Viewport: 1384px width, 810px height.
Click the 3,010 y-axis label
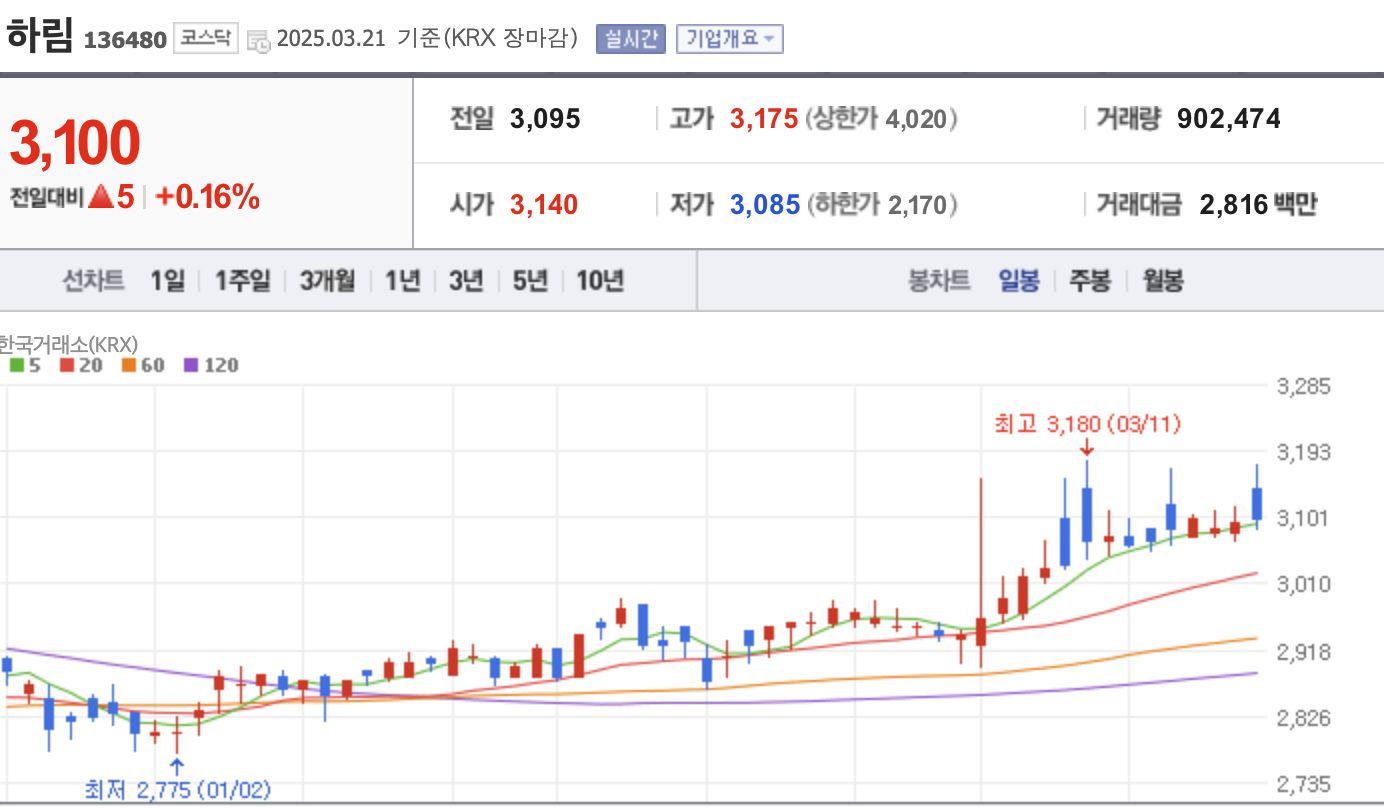[x=1304, y=583]
